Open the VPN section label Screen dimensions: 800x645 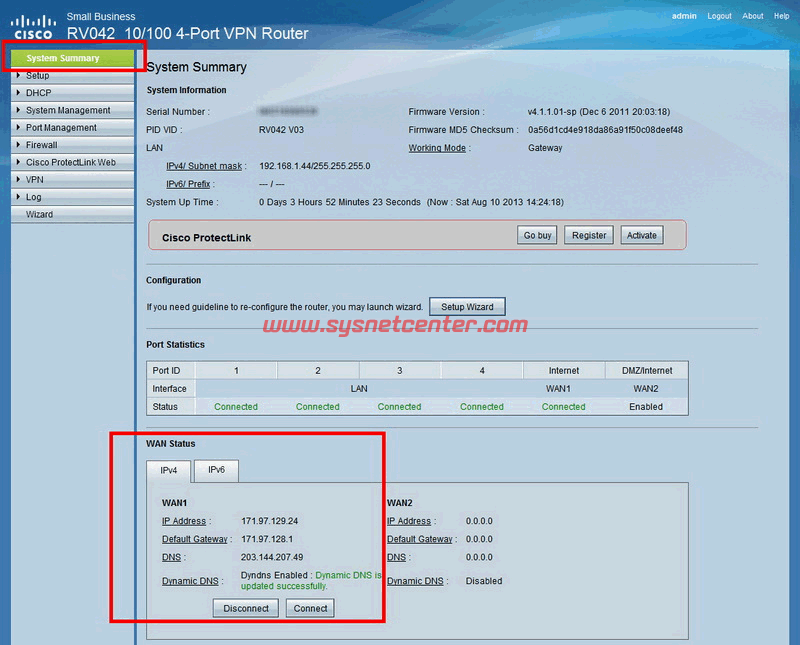[x=35, y=180]
